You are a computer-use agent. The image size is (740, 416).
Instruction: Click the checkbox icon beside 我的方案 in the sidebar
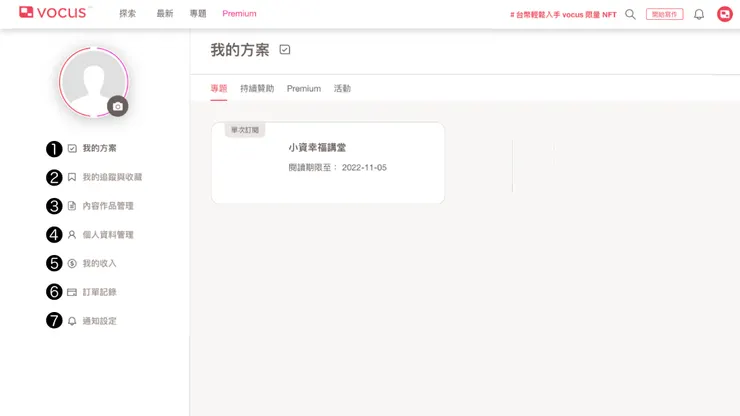click(x=72, y=148)
